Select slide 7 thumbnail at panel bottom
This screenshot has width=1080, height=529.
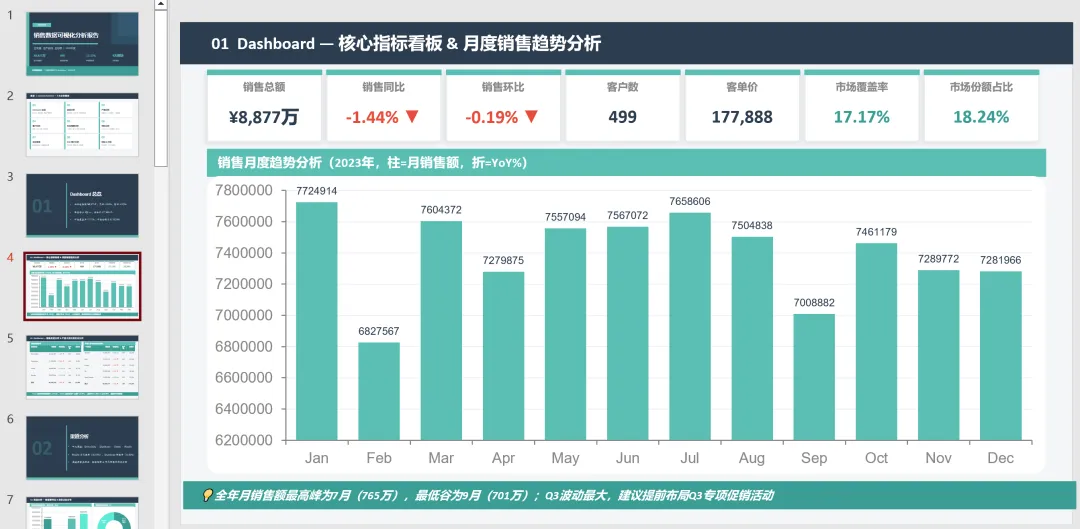[x=82, y=512]
